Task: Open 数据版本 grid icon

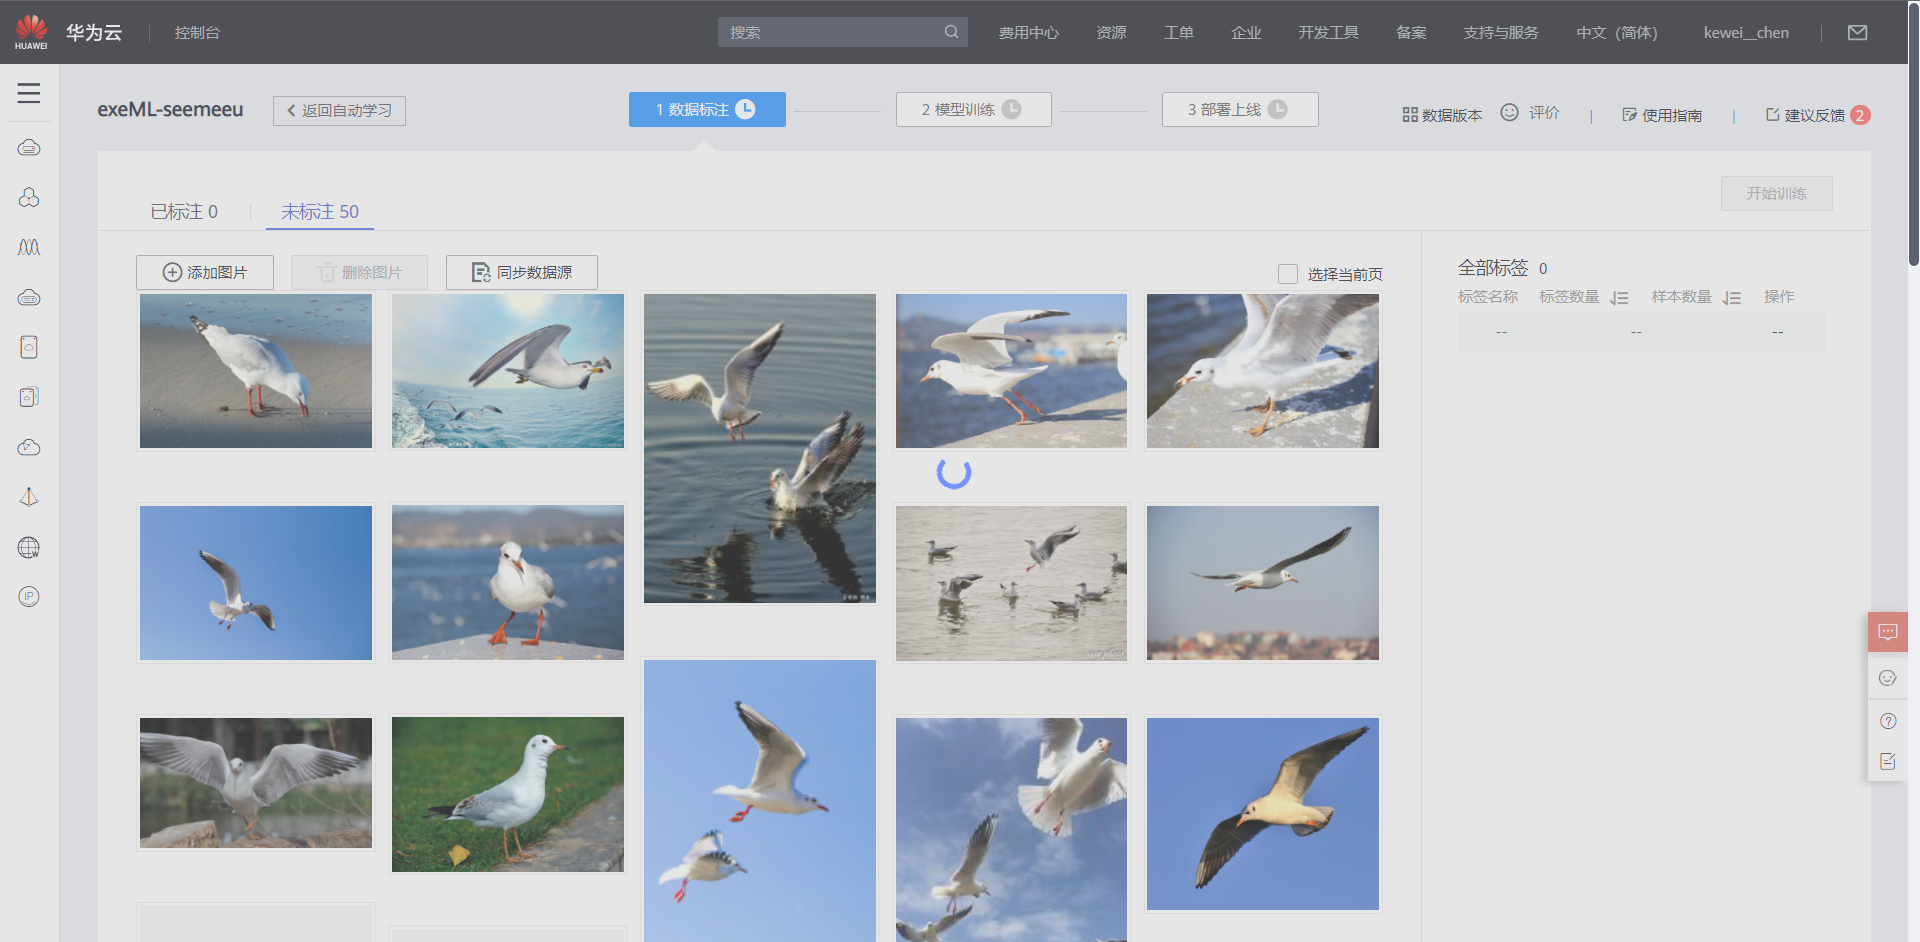Action: click(x=1410, y=115)
